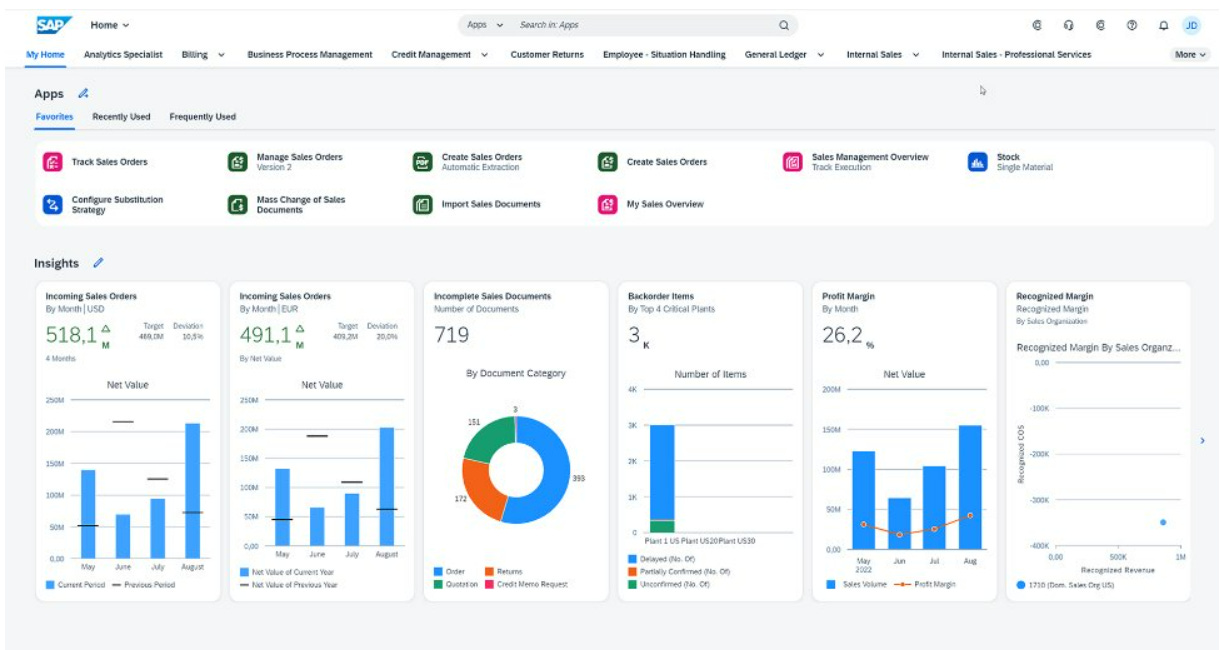
Task: Switch to the Recently Used tab
Action: [x=121, y=117]
